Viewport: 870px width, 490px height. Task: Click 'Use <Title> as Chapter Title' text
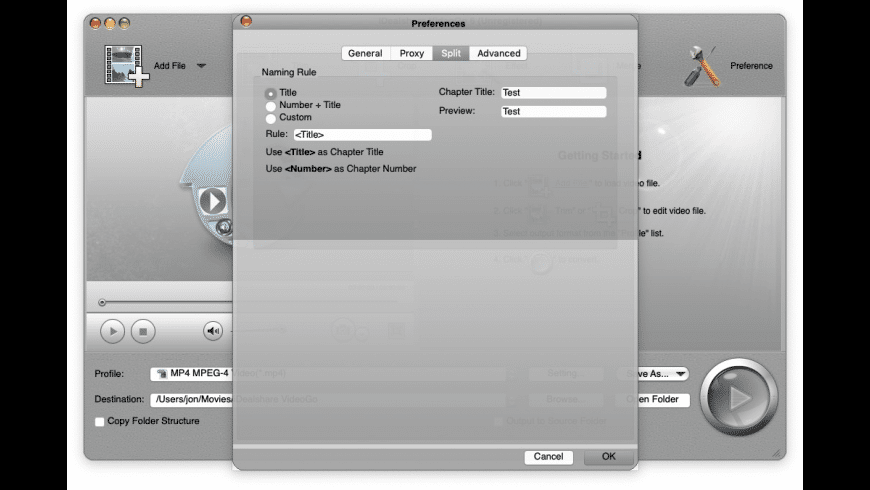(x=325, y=152)
